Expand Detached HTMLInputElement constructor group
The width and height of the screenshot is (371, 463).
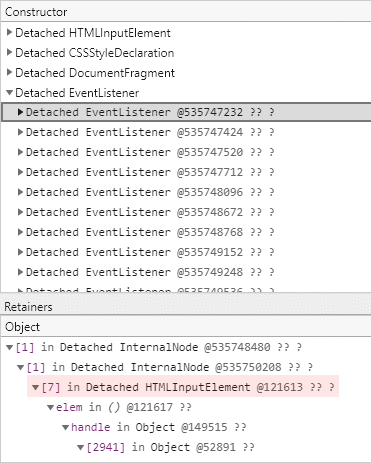(9, 32)
